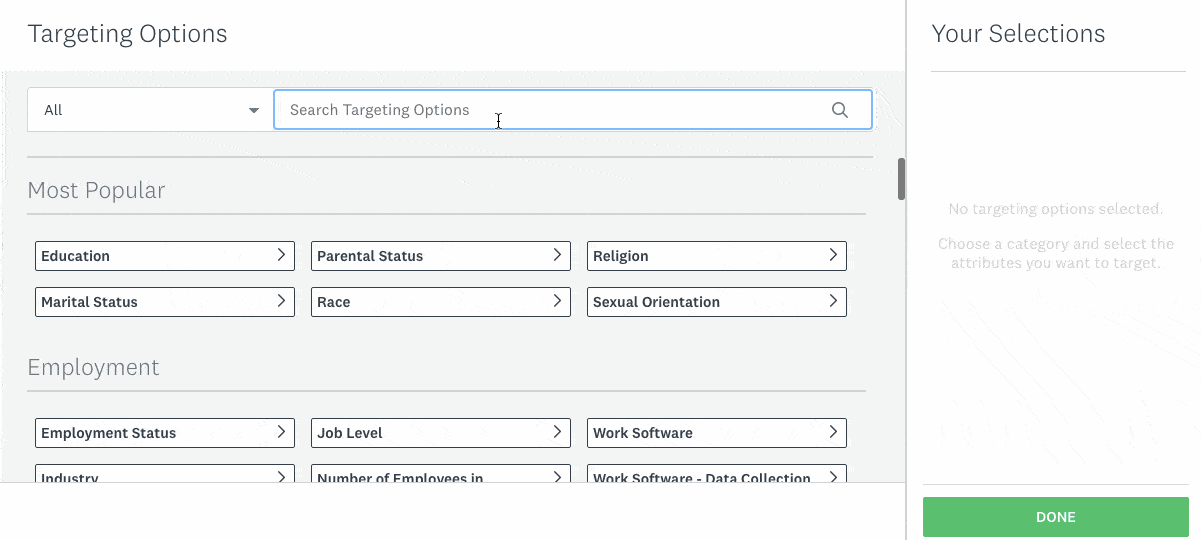
Task: Click the chevron arrow beside Religion
Action: (833, 256)
